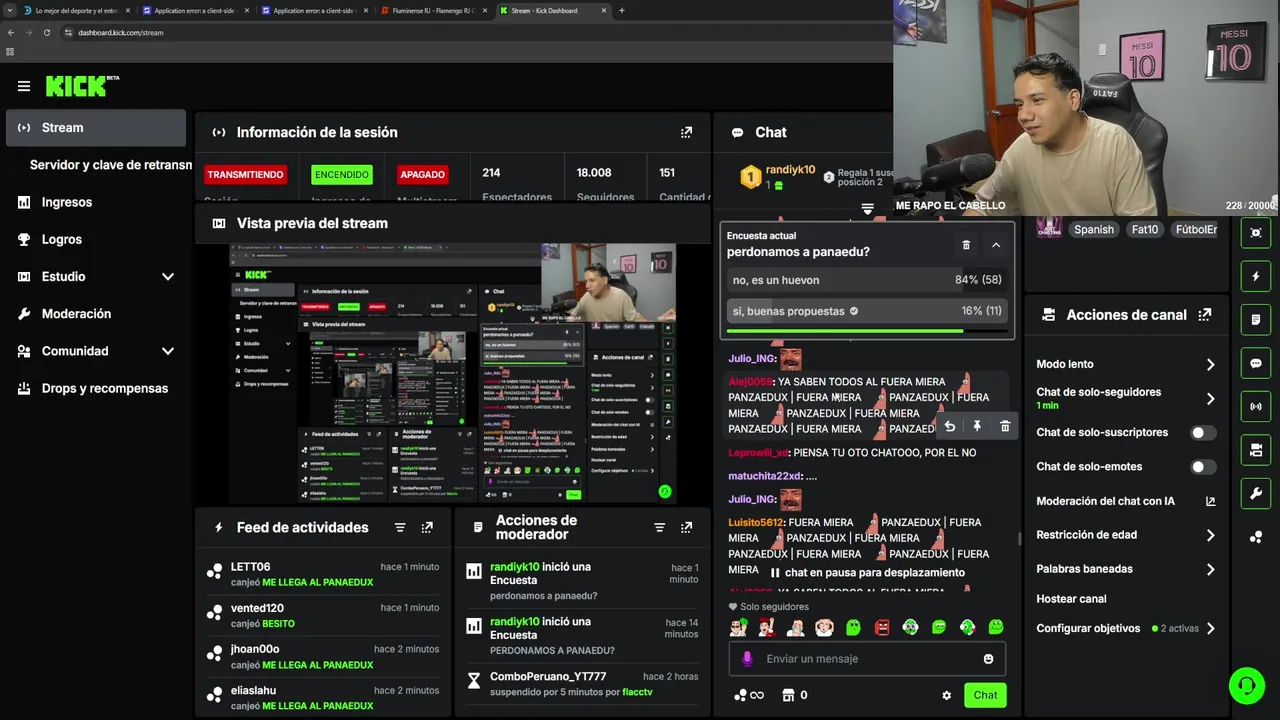Screen dimensions: 1280x720
Task: Vote for 'no, es un huevon' poll option
Action: pyautogui.click(x=866, y=280)
